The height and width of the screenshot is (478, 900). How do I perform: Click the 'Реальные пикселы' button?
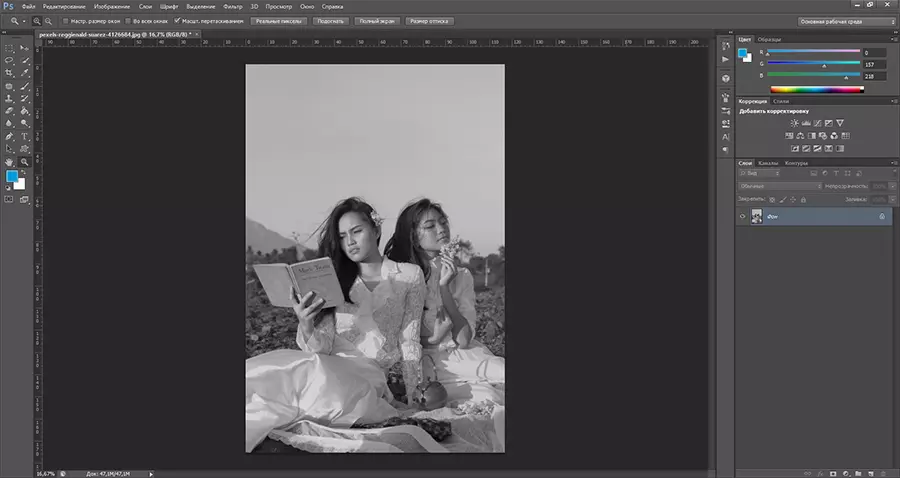tap(279, 20)
